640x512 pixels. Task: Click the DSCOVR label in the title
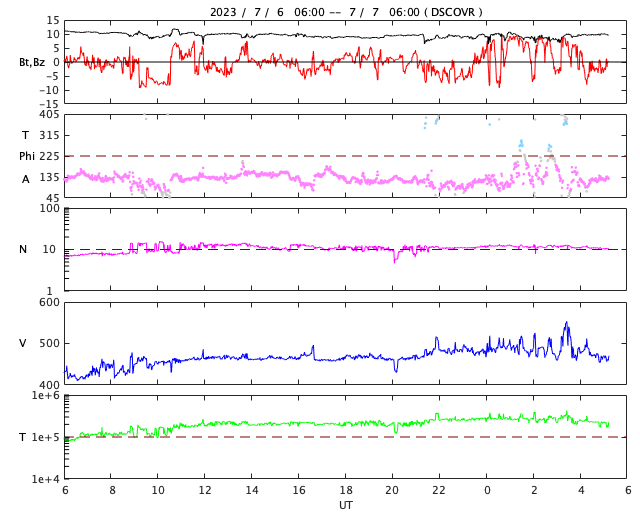pyautogui.click(x=453, y=12)
